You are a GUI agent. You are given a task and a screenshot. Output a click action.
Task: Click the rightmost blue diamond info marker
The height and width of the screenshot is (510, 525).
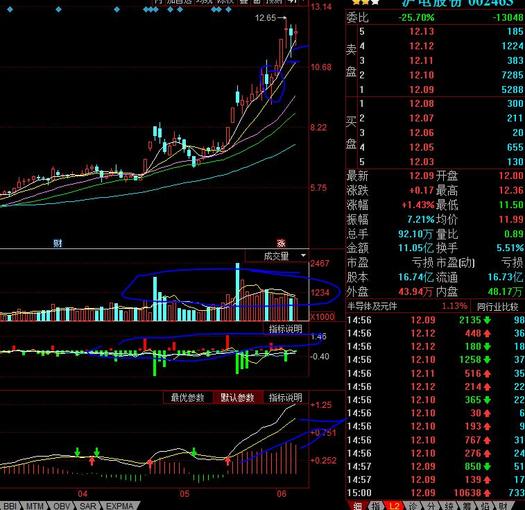[229, 9]
